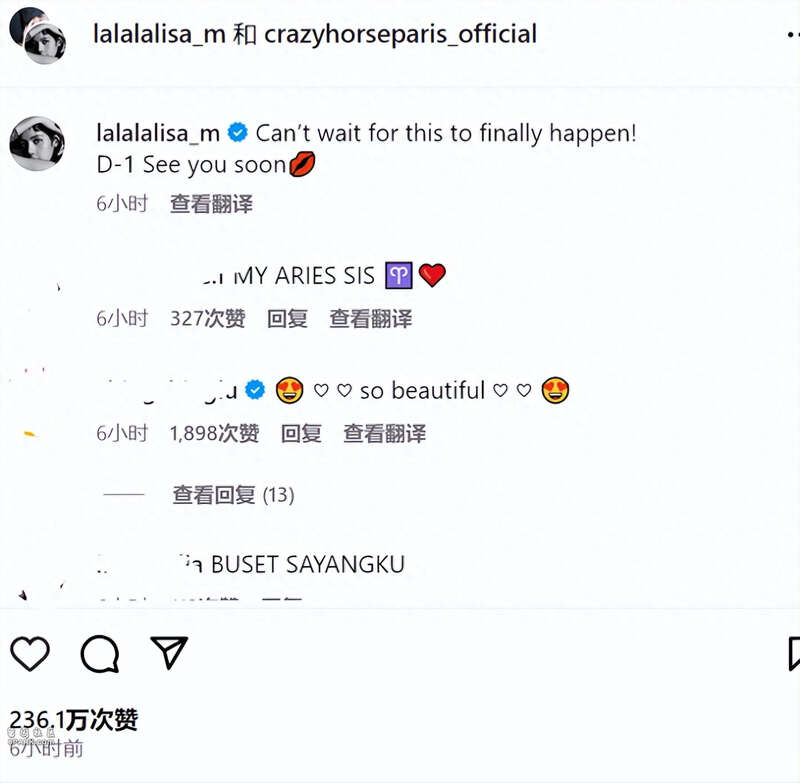This screenshot has width=800, height=784.
Task: Open comments with the speech bubble icon
Action: [100, 653]
